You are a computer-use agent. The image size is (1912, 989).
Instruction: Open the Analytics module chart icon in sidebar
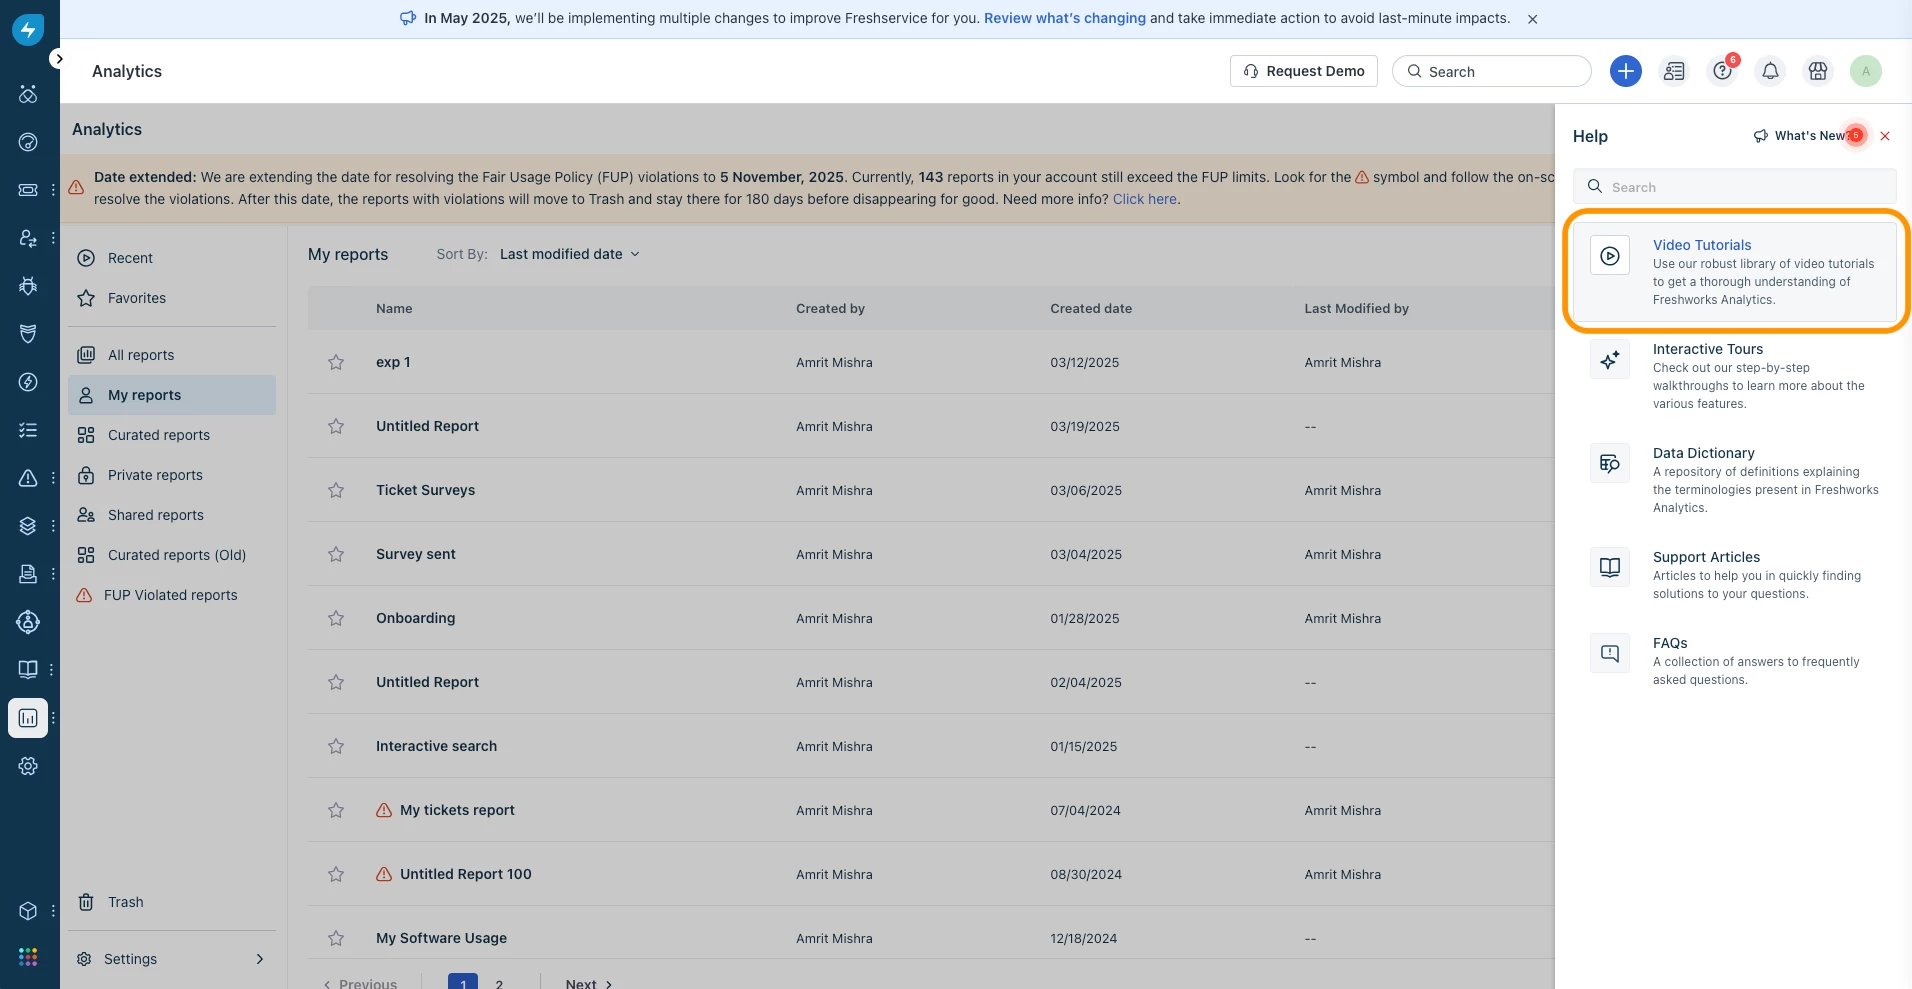[28, 718]
